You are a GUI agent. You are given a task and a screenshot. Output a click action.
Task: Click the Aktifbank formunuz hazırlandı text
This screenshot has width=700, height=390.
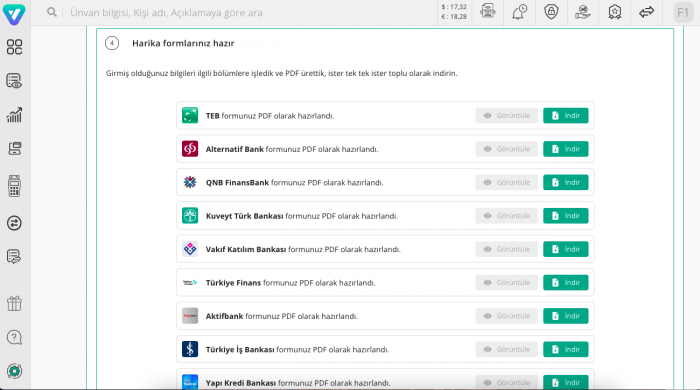282,316
